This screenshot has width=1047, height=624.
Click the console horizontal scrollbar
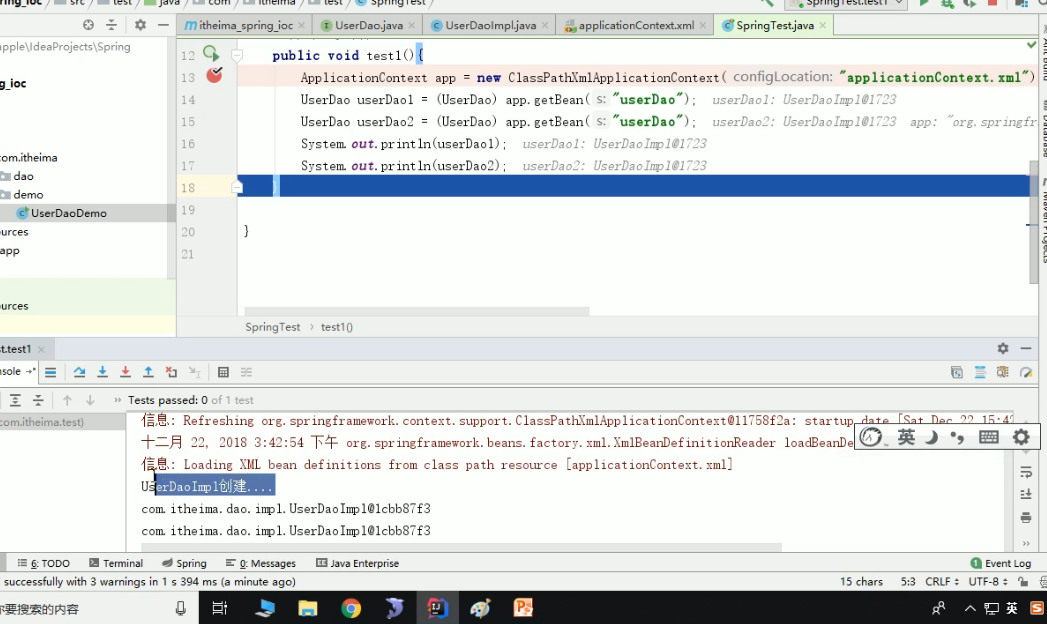461,547
